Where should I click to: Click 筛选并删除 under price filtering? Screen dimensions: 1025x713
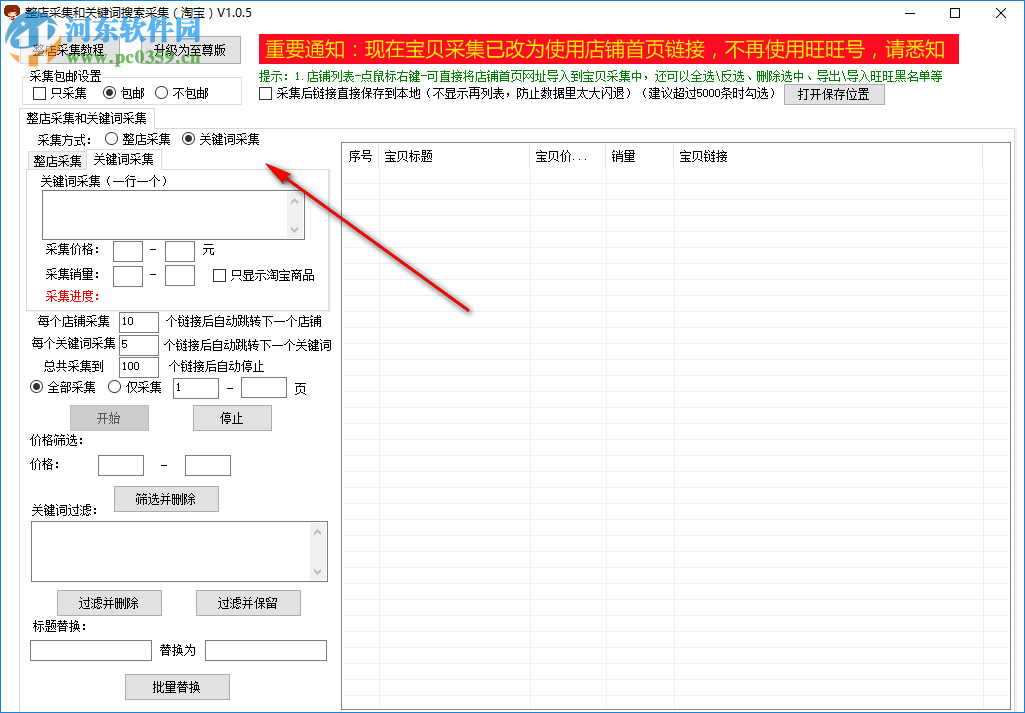point(166,498)
